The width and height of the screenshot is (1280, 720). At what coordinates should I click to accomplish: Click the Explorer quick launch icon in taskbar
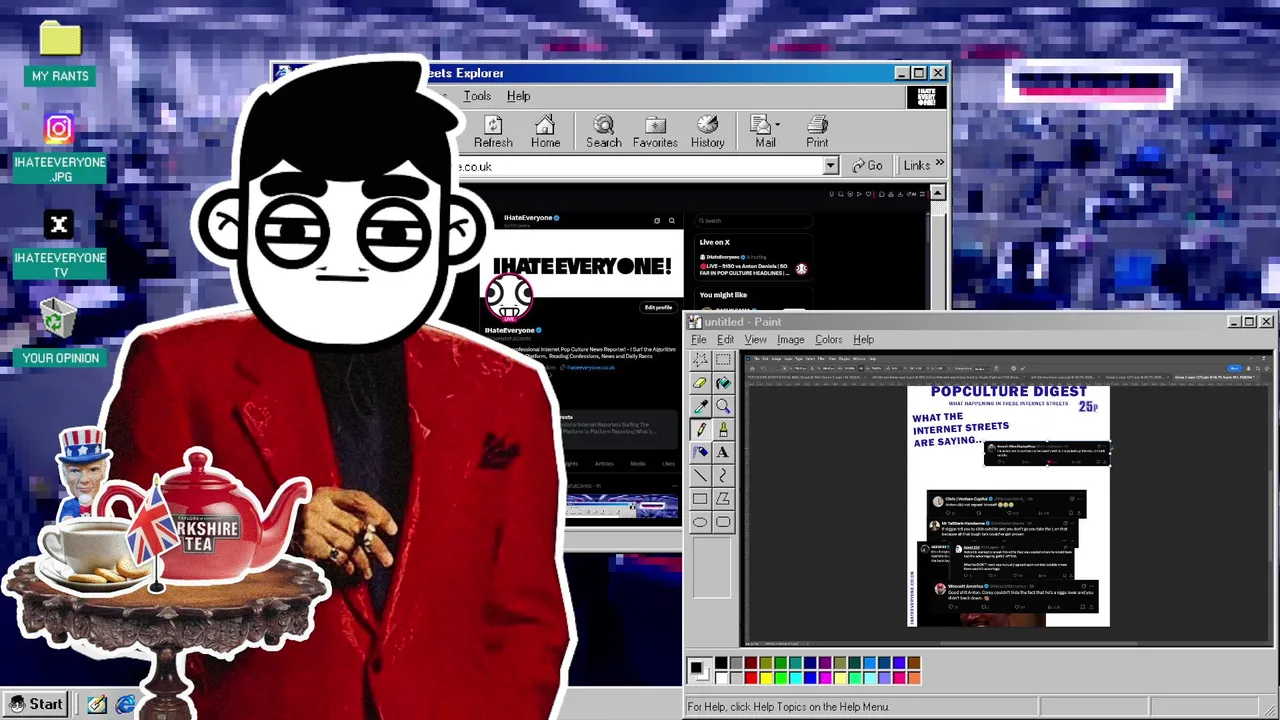[125, 704]
